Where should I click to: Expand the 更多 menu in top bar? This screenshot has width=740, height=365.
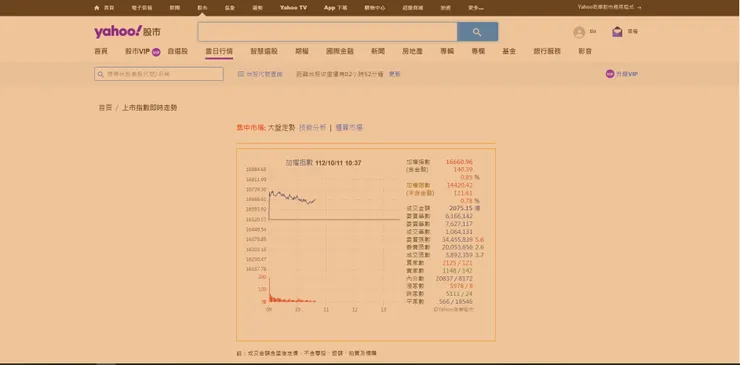(476, 8)
